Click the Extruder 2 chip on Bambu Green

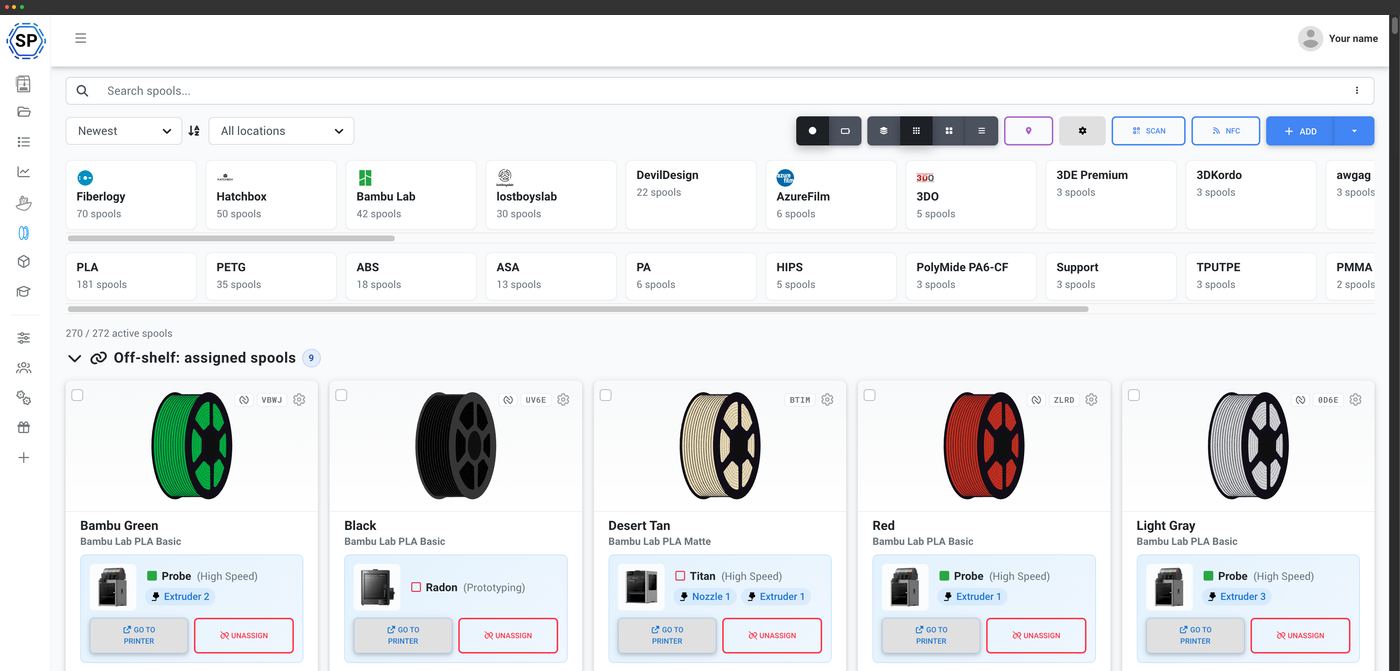[180, 596]
